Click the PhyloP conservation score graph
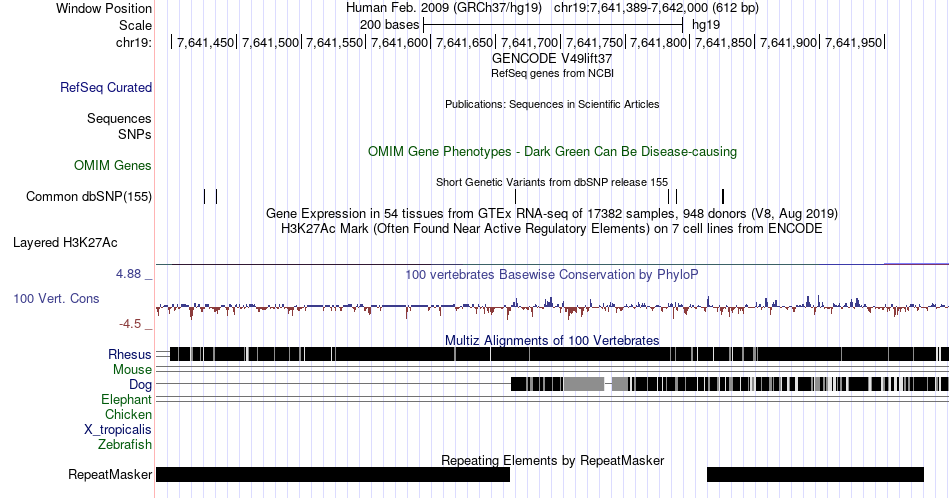 tap(552, 307)
